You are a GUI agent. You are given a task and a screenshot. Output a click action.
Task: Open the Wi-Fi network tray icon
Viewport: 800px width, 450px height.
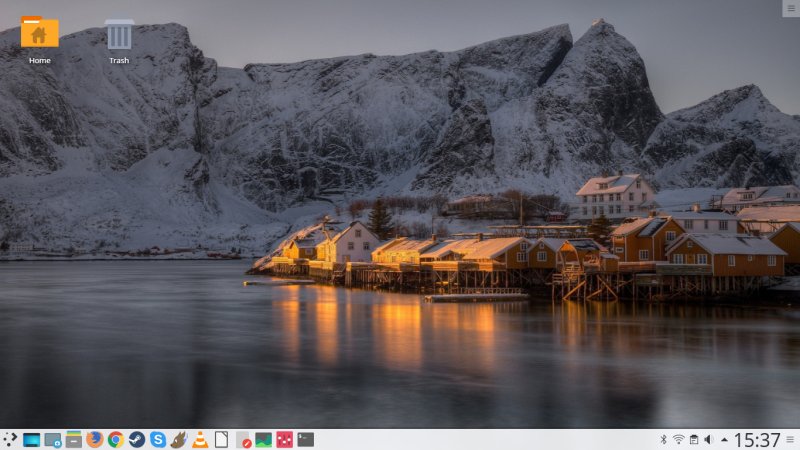click(678, 439)
